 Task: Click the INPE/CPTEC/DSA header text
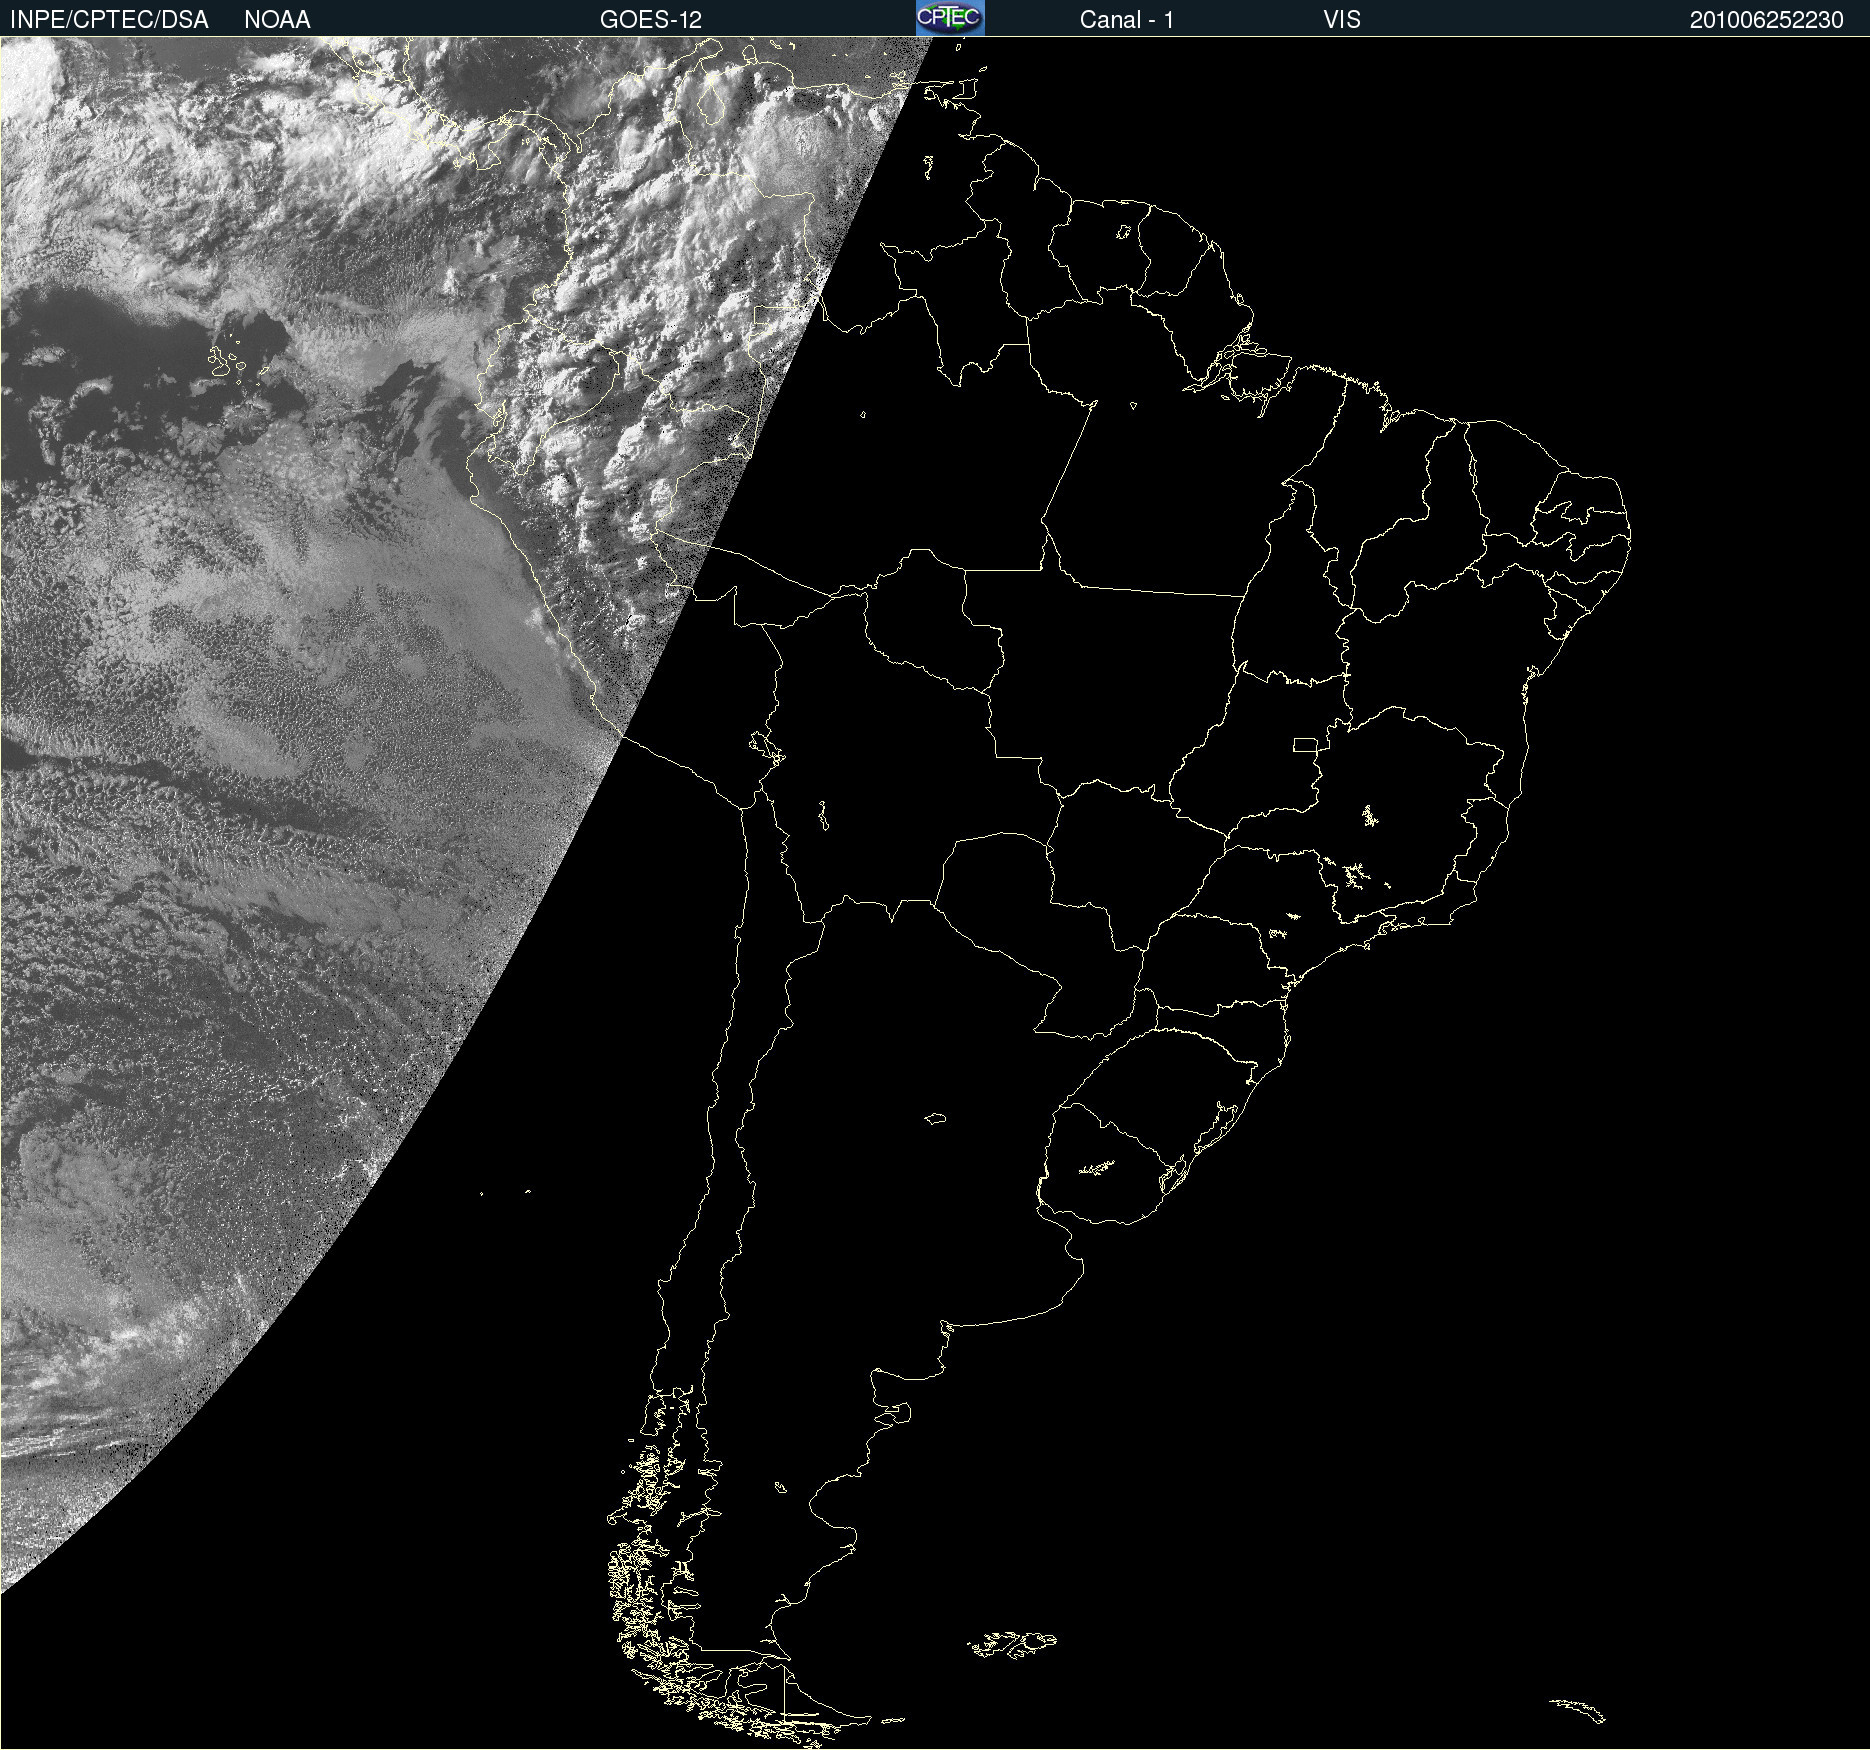coord(109,20)
